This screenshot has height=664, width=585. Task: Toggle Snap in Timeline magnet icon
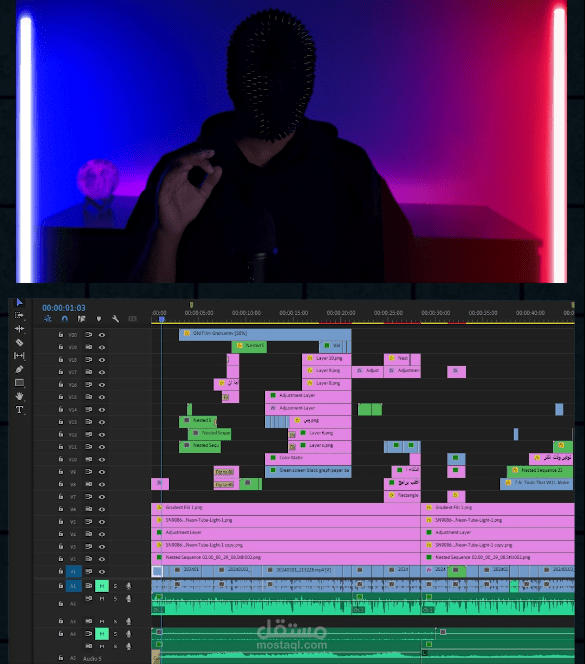pyautogui.click(x=64, y=319)
